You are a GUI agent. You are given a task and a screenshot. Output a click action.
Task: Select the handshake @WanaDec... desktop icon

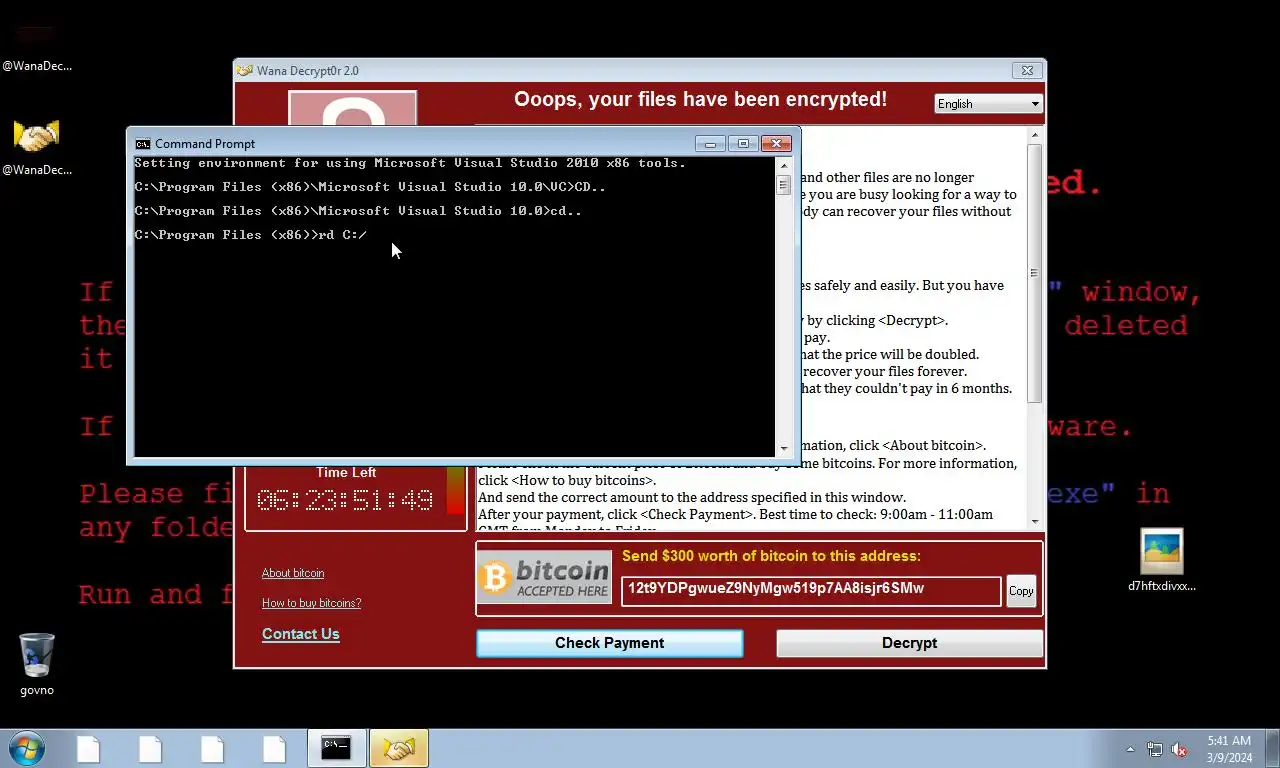tap(37, 145)
